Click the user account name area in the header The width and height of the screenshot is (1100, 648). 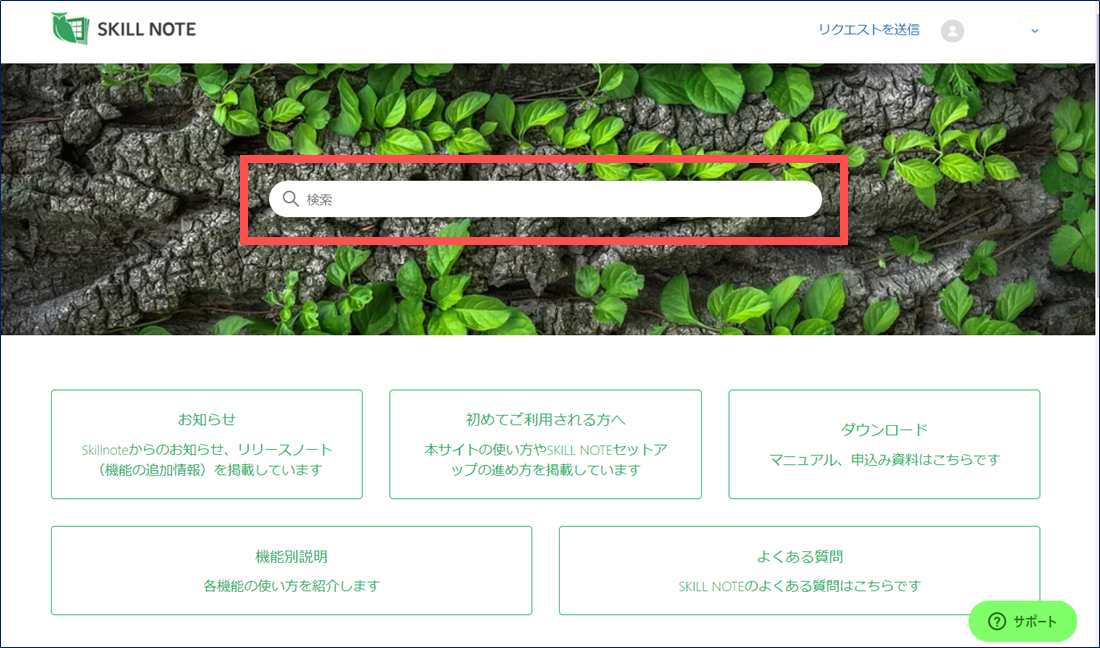click(x=995, y=31)
